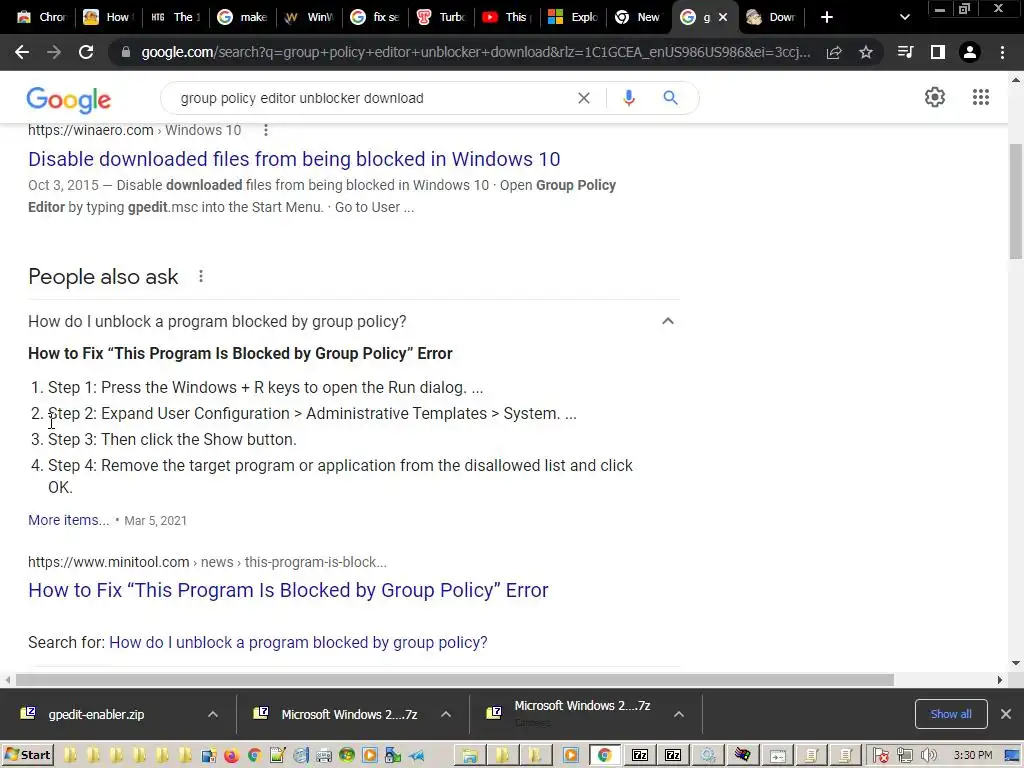Switch to the 'Turb' tab
This screenshot has height=768, width=1024.
(442, 18)
